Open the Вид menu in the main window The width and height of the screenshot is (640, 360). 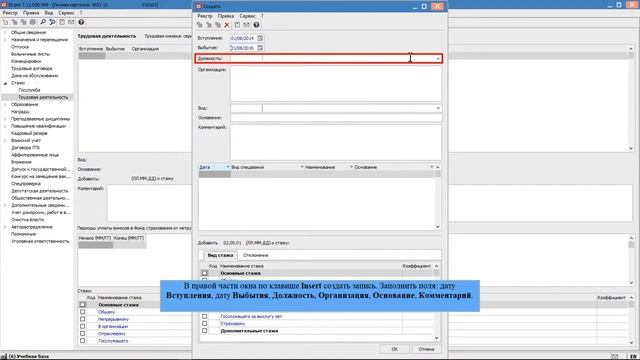(49, 13)
